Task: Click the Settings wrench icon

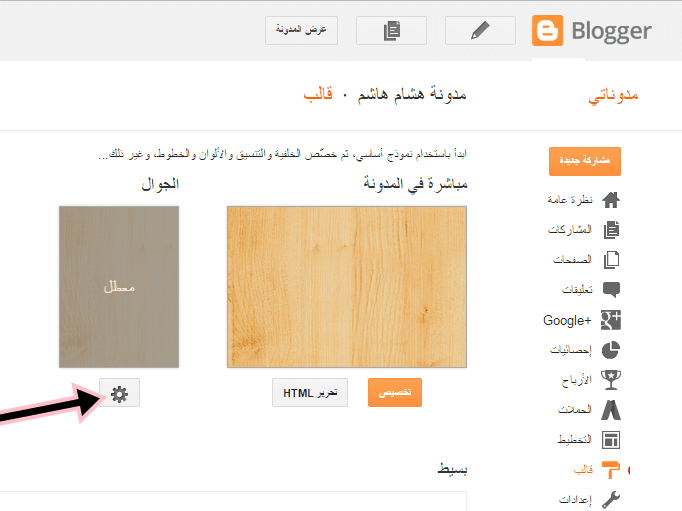Action: (x=611, y=499)
